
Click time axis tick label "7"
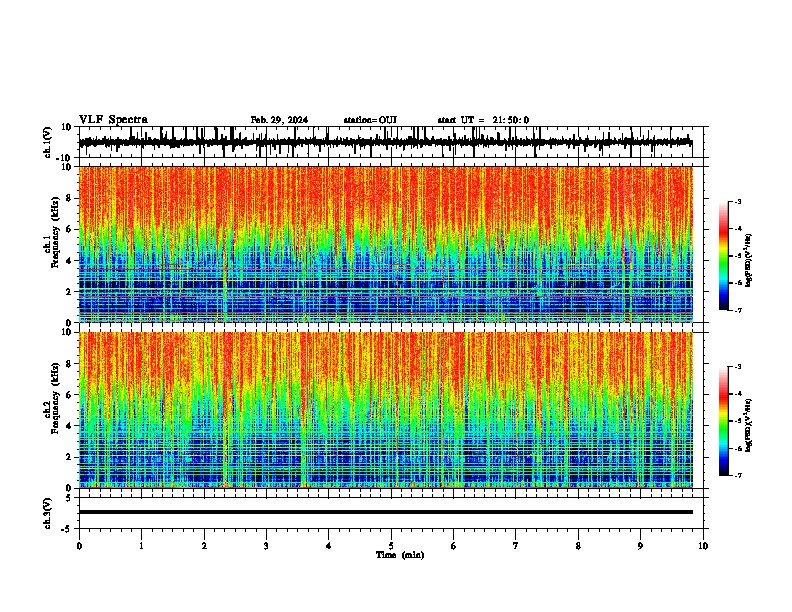click(x=516, y=546)
